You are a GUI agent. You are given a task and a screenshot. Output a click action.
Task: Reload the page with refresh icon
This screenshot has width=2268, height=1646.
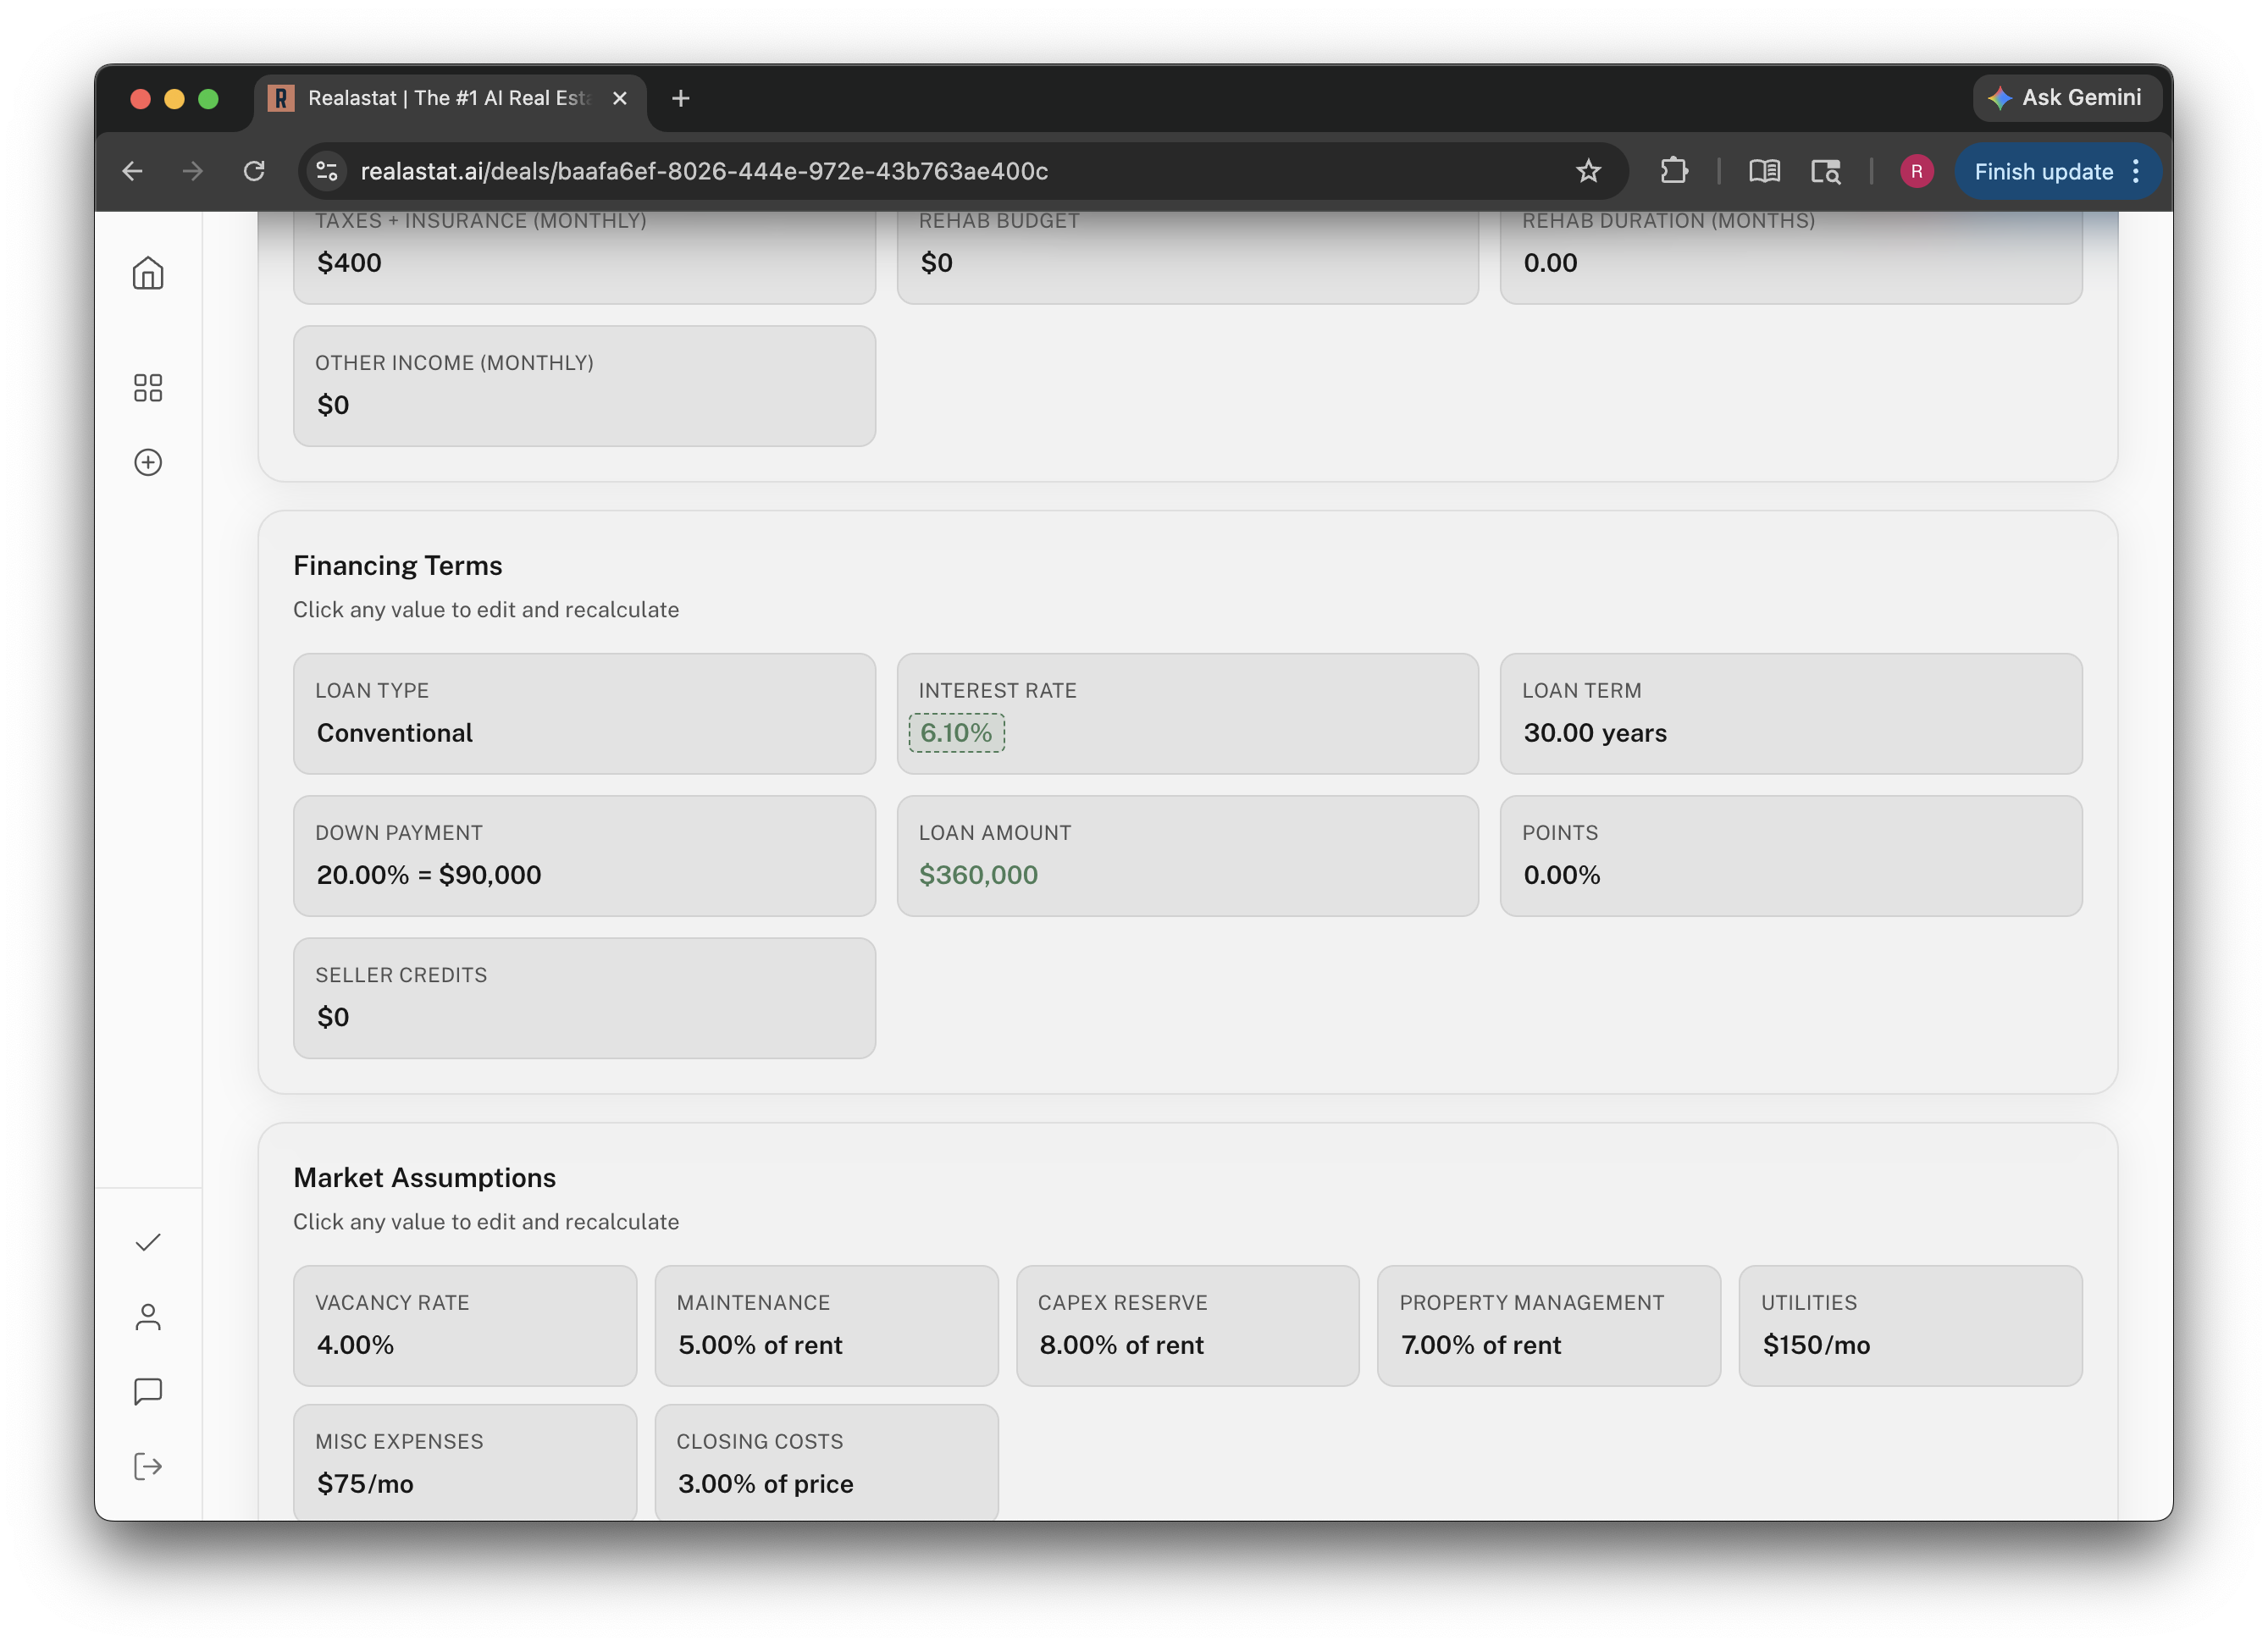(254, 171)
